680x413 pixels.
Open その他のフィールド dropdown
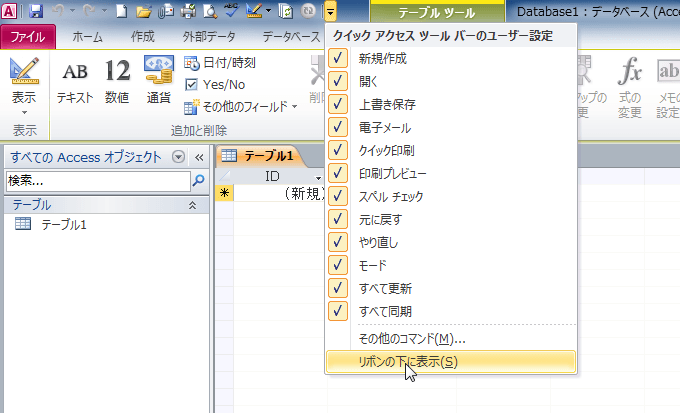[241, 107]
